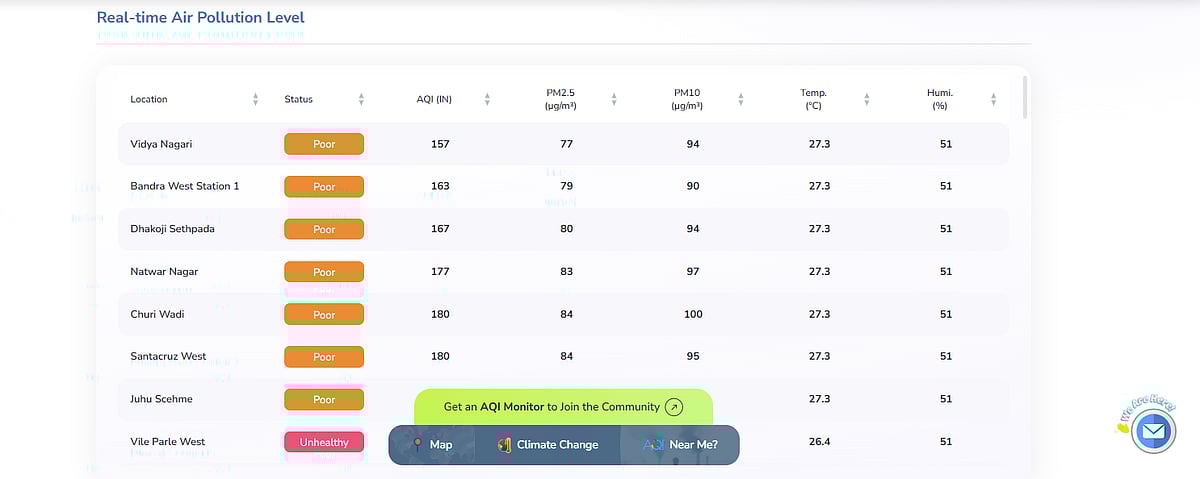Image resolution: width=1200 pixels, height=479 pixels.
Task: Click the table's vertical scrollbar
Action: click(1025, 97)
